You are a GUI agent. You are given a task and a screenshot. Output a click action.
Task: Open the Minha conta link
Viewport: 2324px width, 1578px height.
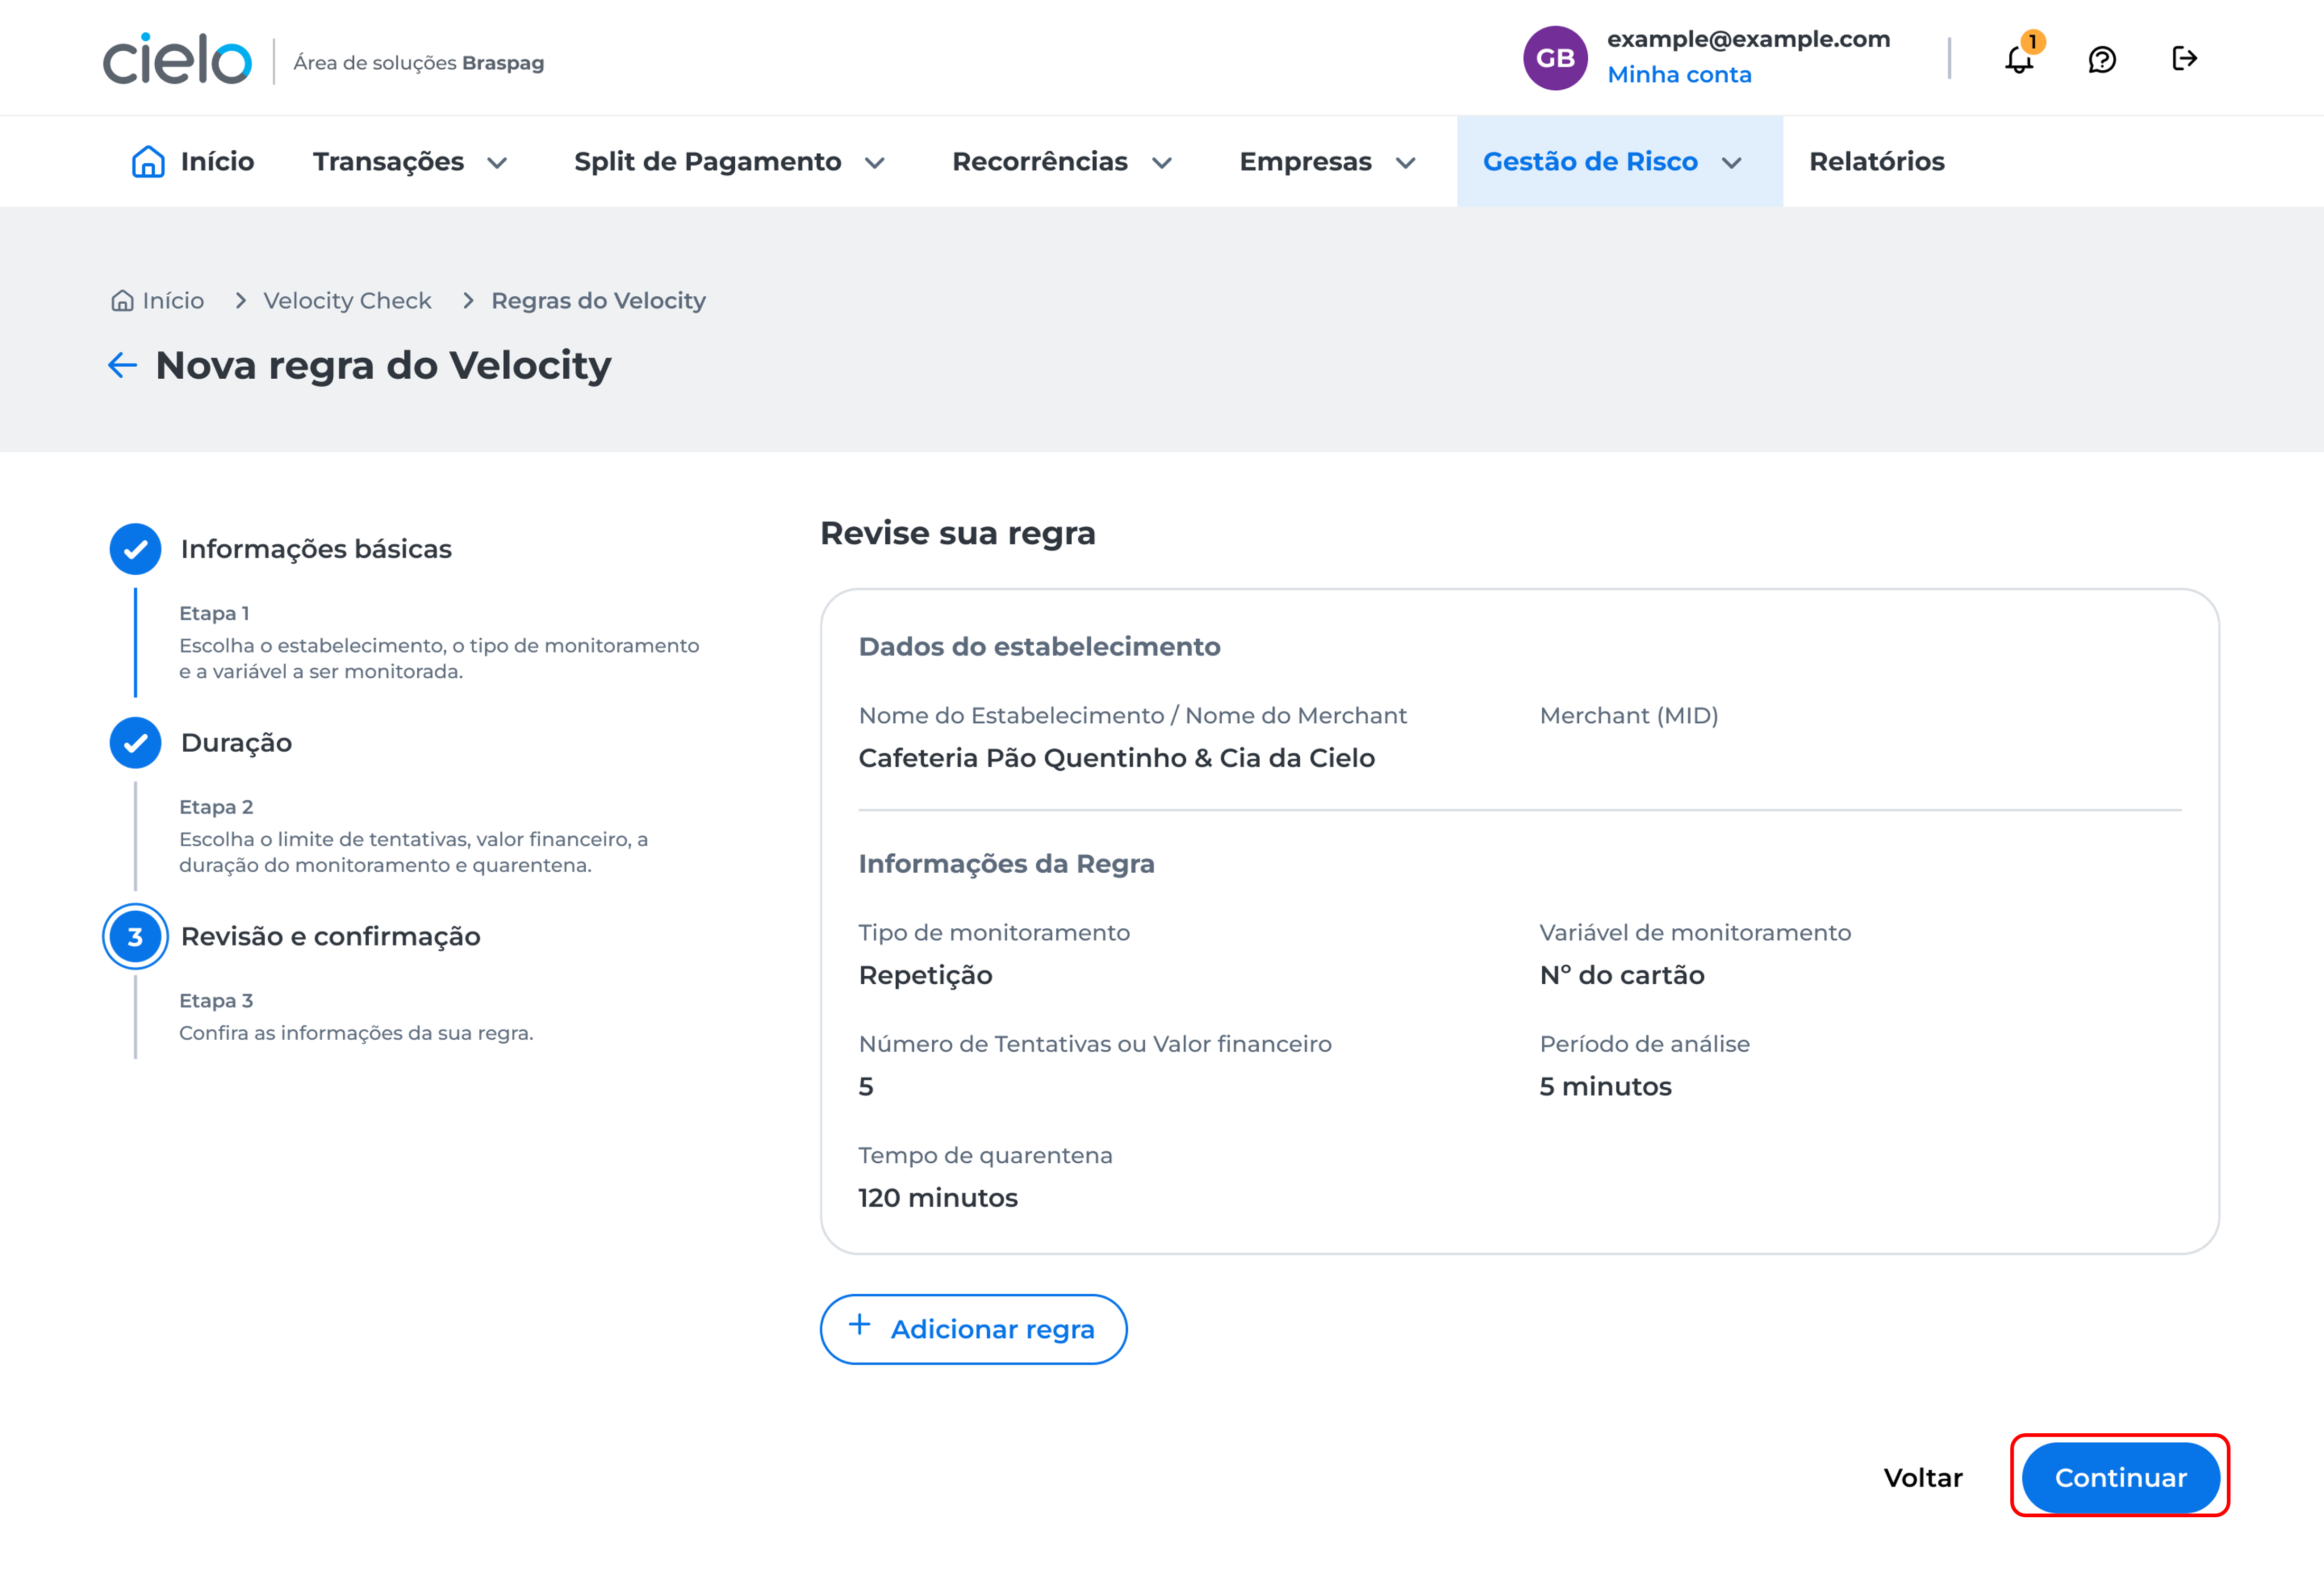pos(1679,75)
